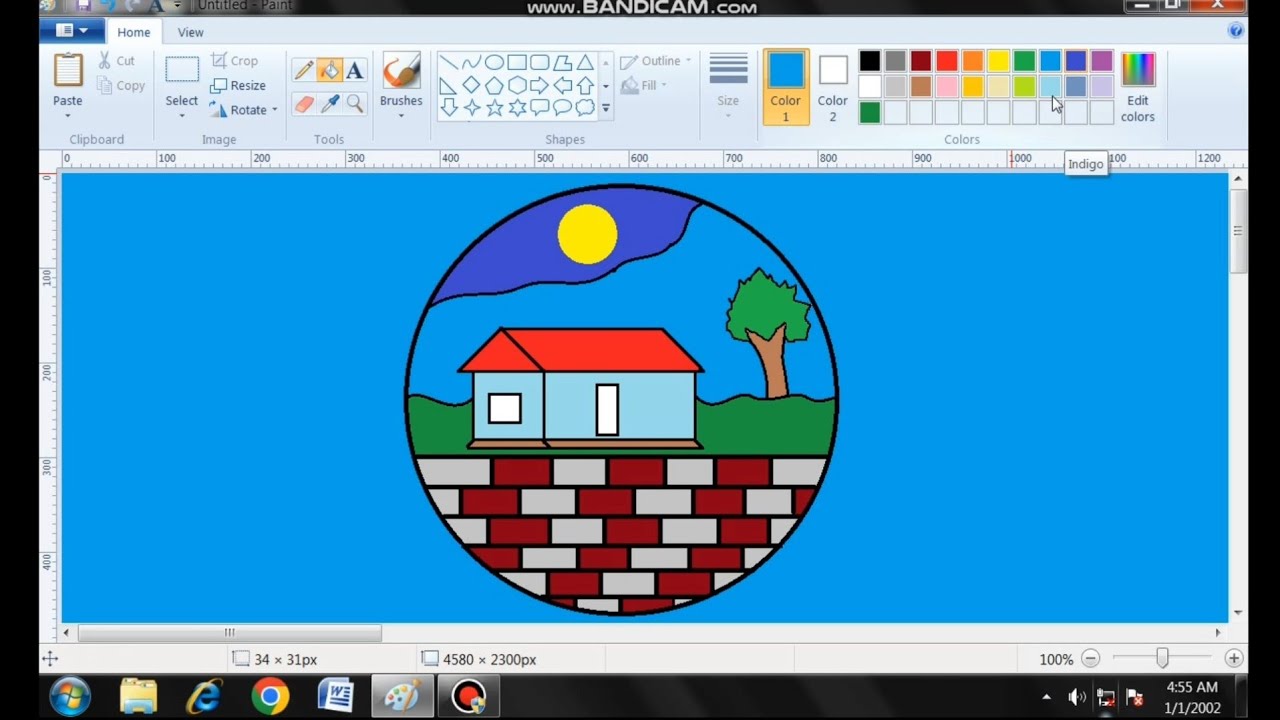Screen dimensions: 1280x720
Task: Expand the Shapes gallery more arrow
Action: [605, 108]
